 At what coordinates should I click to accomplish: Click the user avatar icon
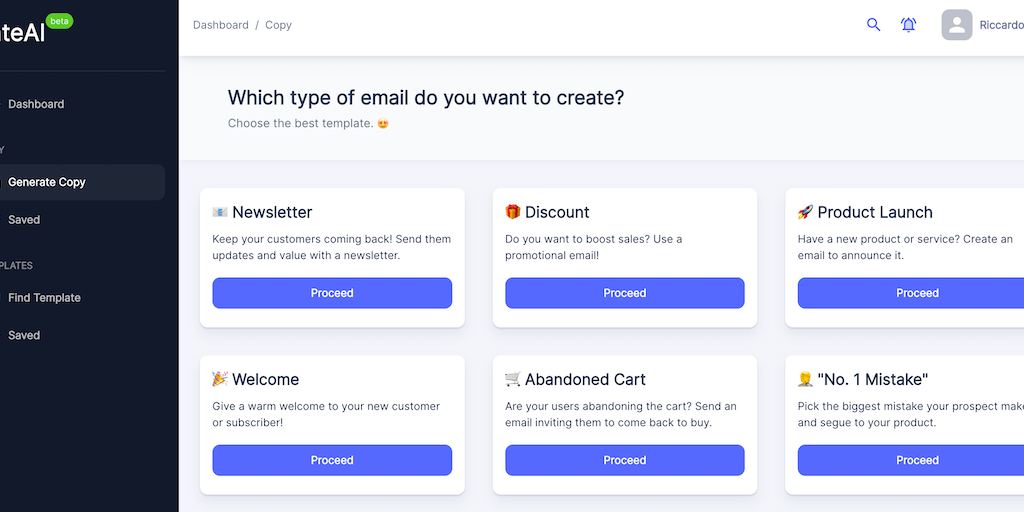point(957,25)
